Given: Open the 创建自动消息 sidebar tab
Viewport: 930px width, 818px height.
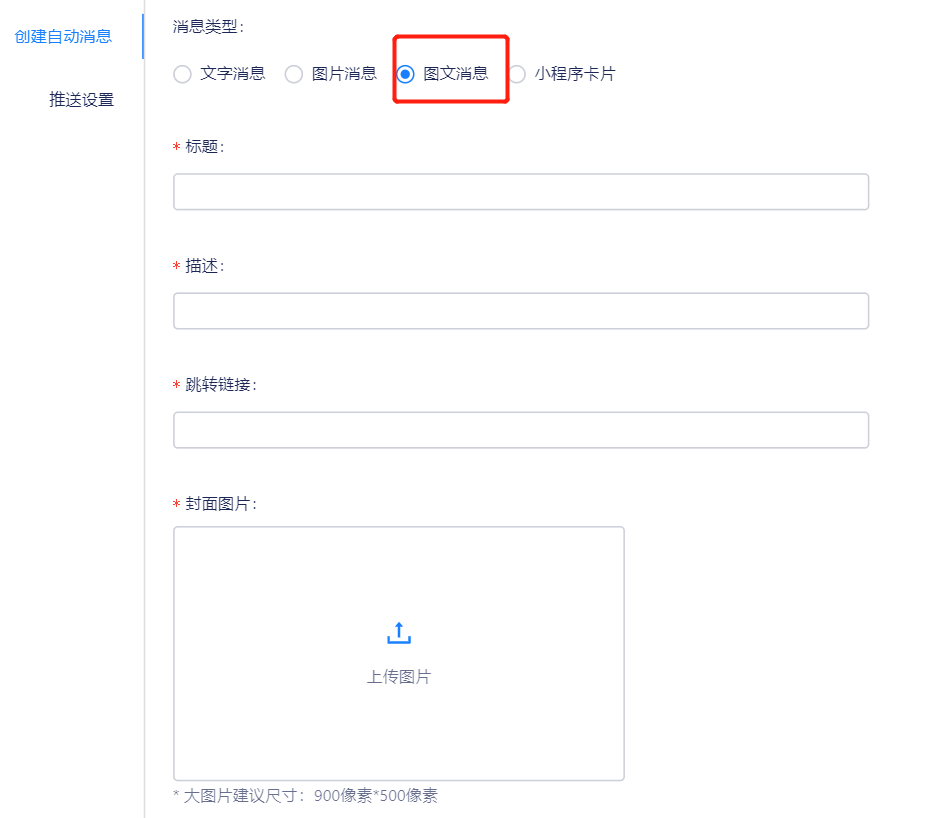Looking at the screenshot, I should click(x=63, y=37).
